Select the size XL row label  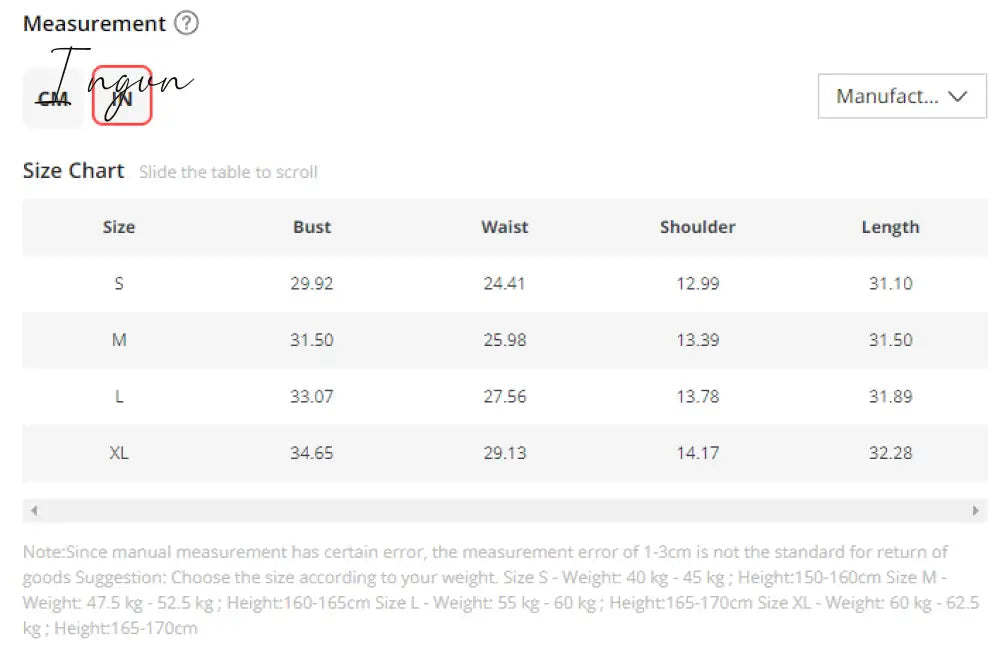pyautogui.click(x=119, y=453)
